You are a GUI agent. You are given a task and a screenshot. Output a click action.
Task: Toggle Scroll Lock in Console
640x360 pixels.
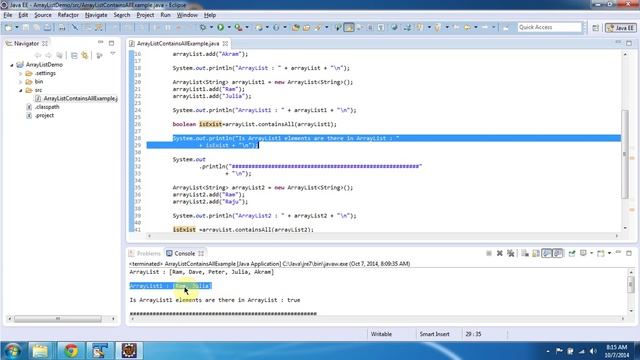pos(536,253)
